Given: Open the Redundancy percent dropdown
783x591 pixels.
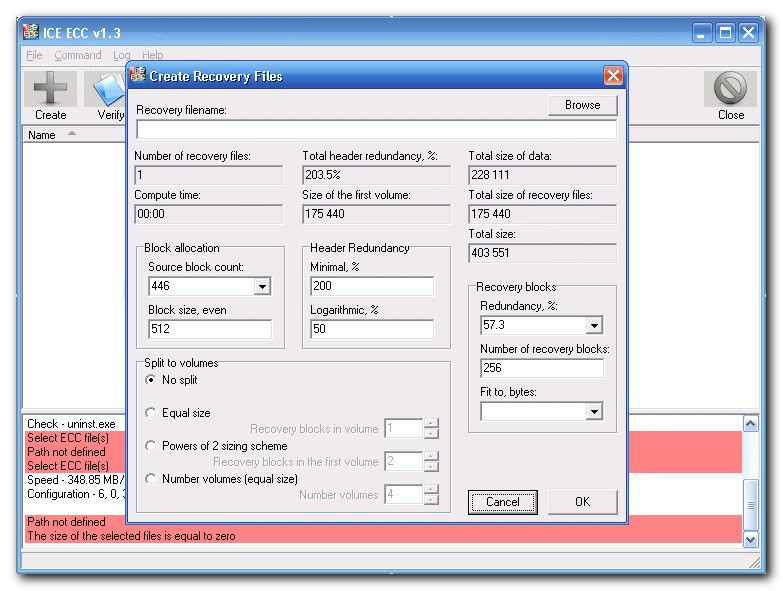Looking at the screenshot, I should coord(594,325).
